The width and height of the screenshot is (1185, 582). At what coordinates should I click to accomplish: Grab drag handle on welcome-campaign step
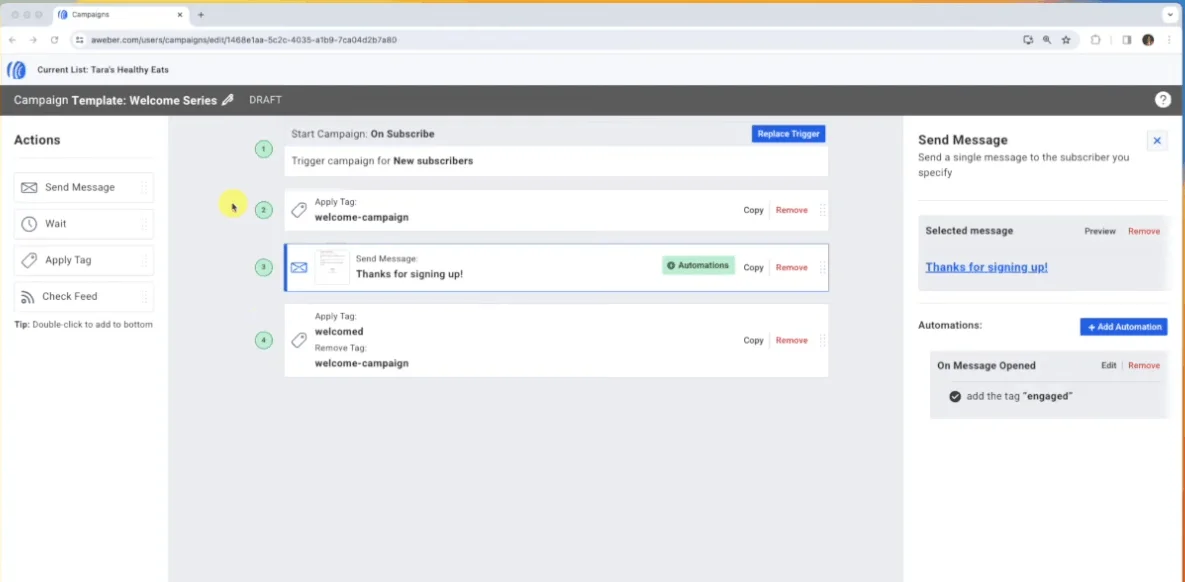822,210
